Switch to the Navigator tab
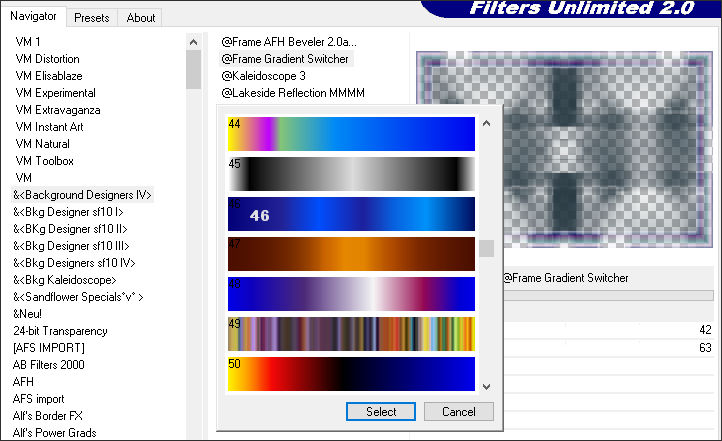The width and height of the screenshot is (722, 441). click(34, 17)
